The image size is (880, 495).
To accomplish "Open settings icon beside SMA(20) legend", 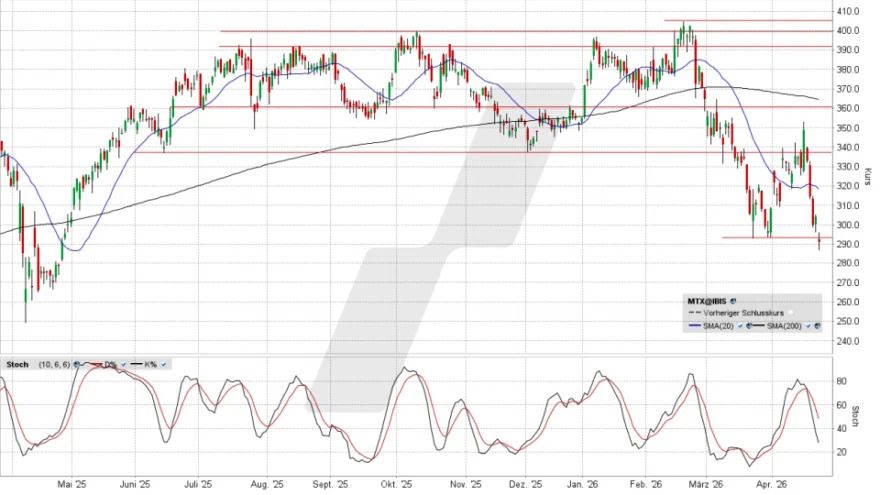I will 747,325.
